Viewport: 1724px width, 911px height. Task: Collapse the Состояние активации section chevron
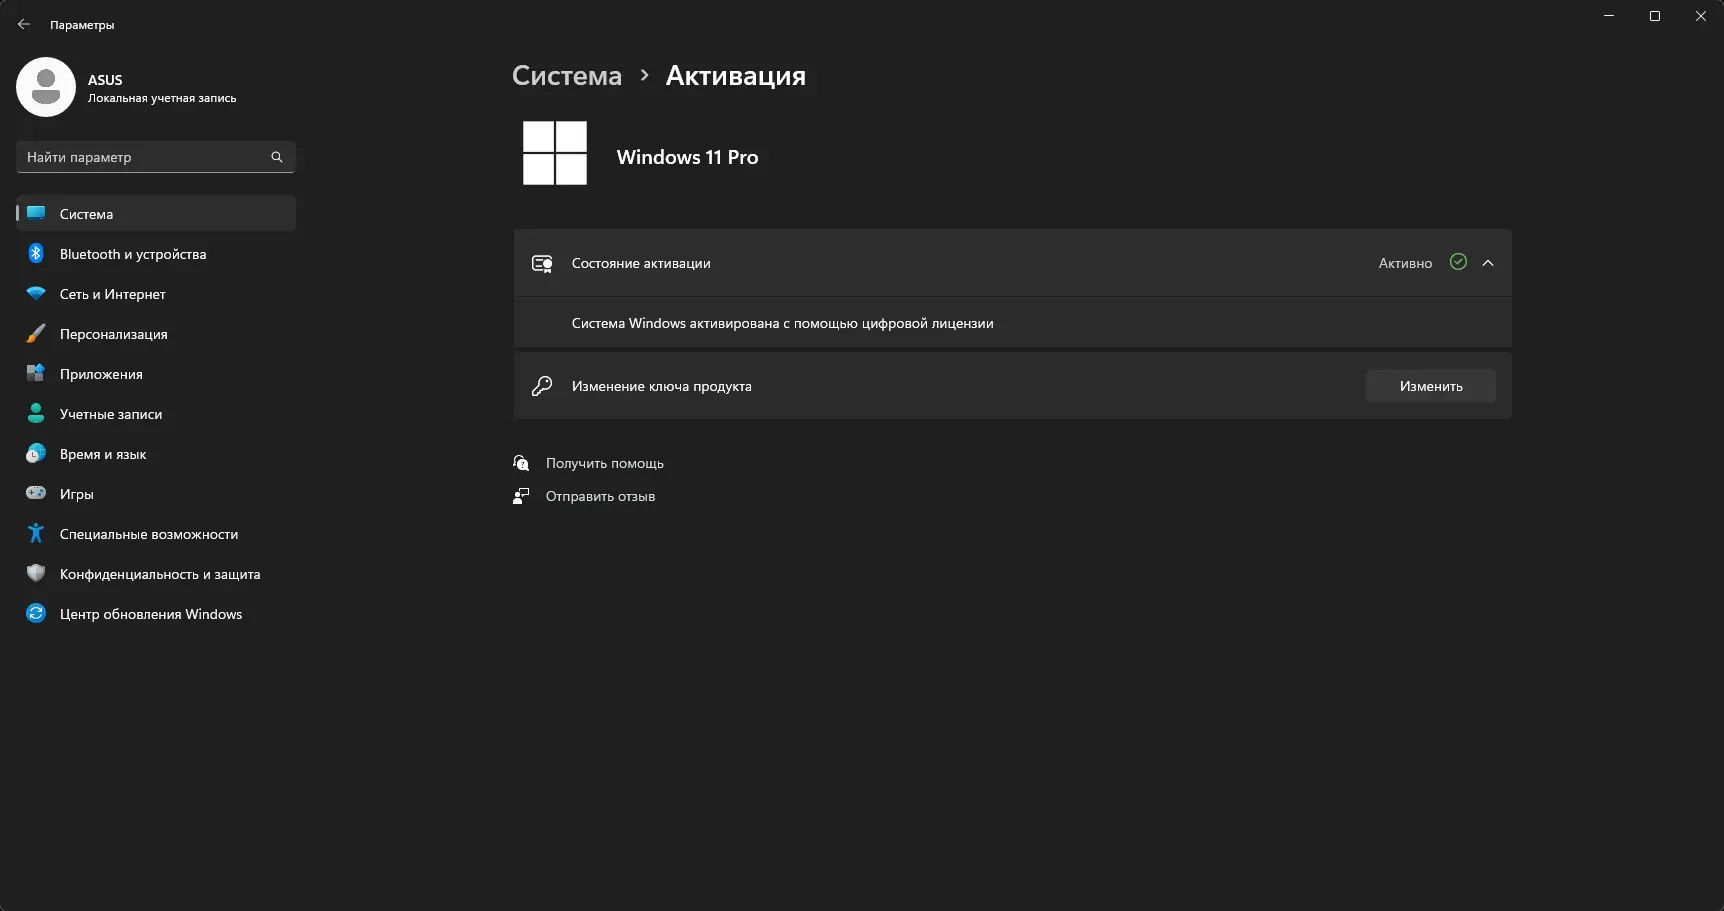click(x=1488, y=263)
